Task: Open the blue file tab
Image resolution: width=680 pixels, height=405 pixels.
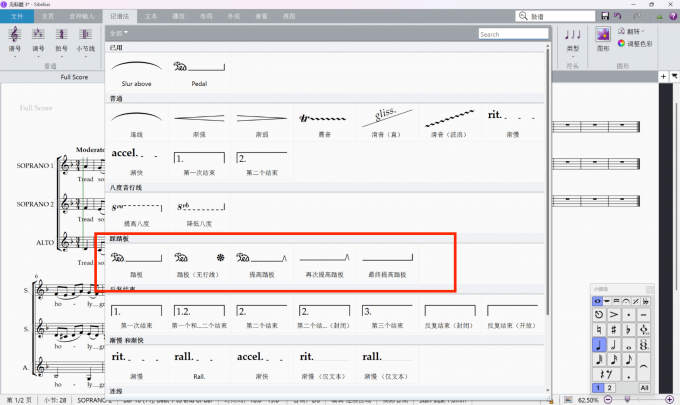Action: coord(17,16)
